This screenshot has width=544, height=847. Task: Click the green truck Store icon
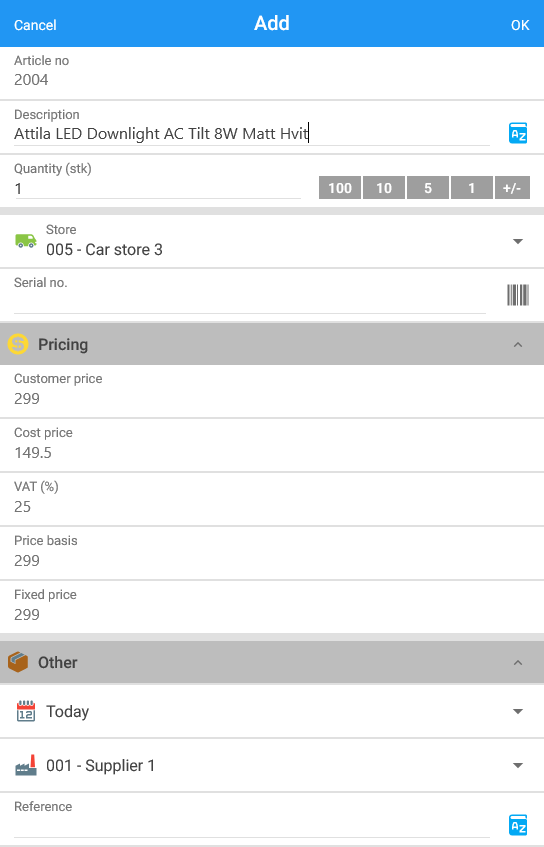point(26,241)
